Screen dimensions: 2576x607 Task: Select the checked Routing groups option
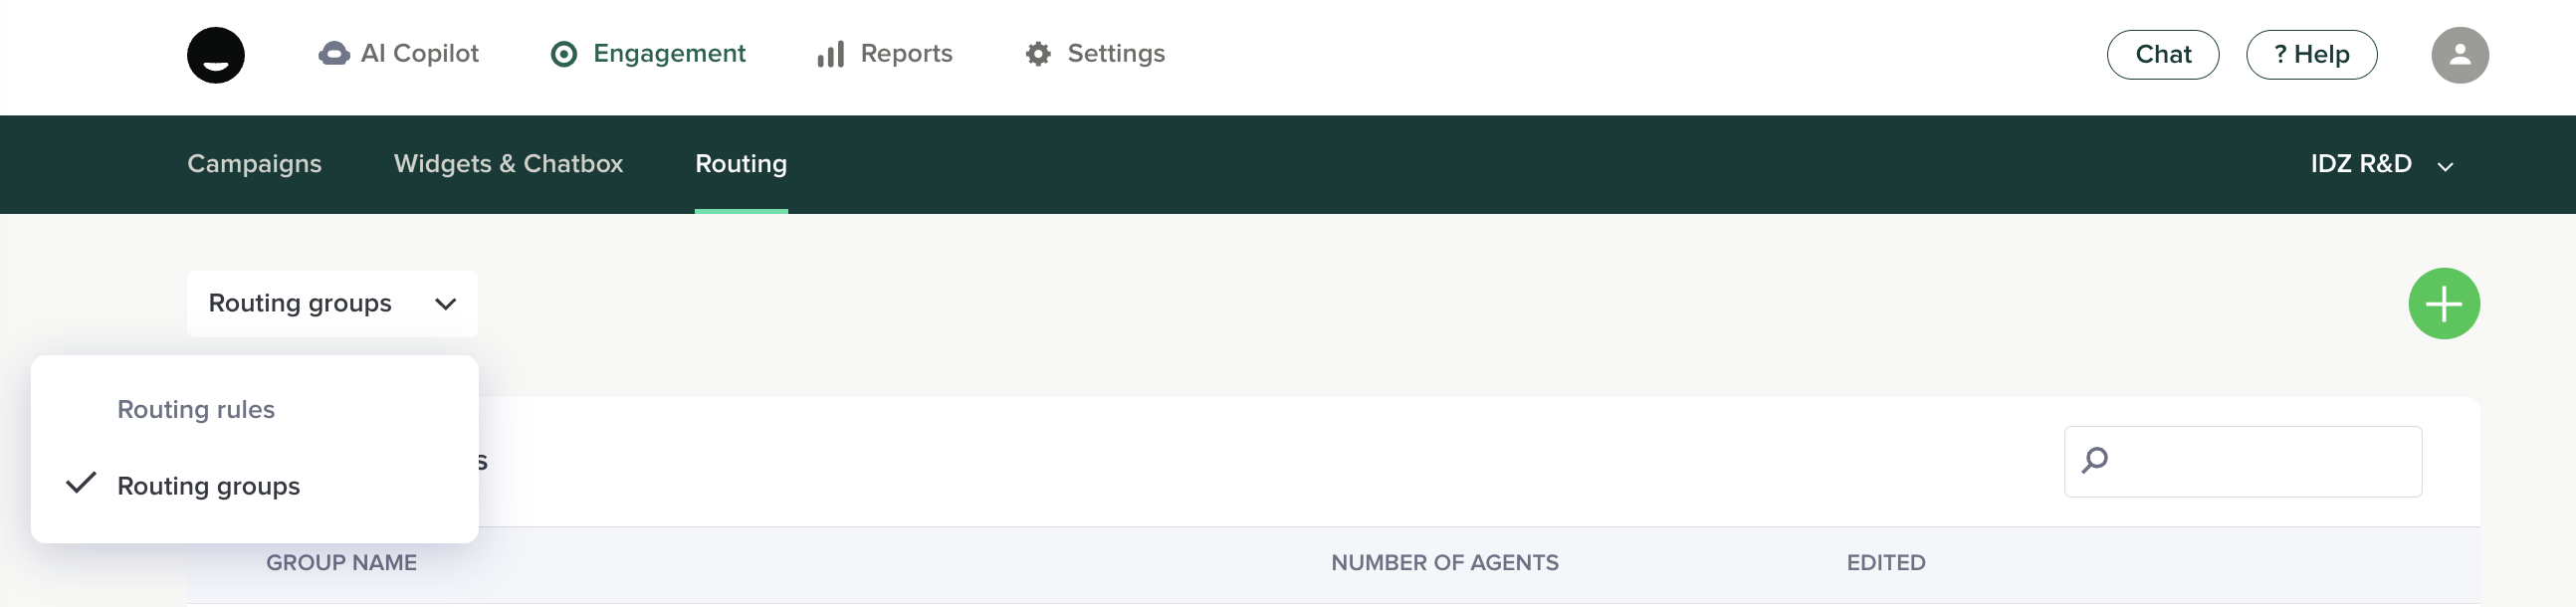click(x=208, y=486)
